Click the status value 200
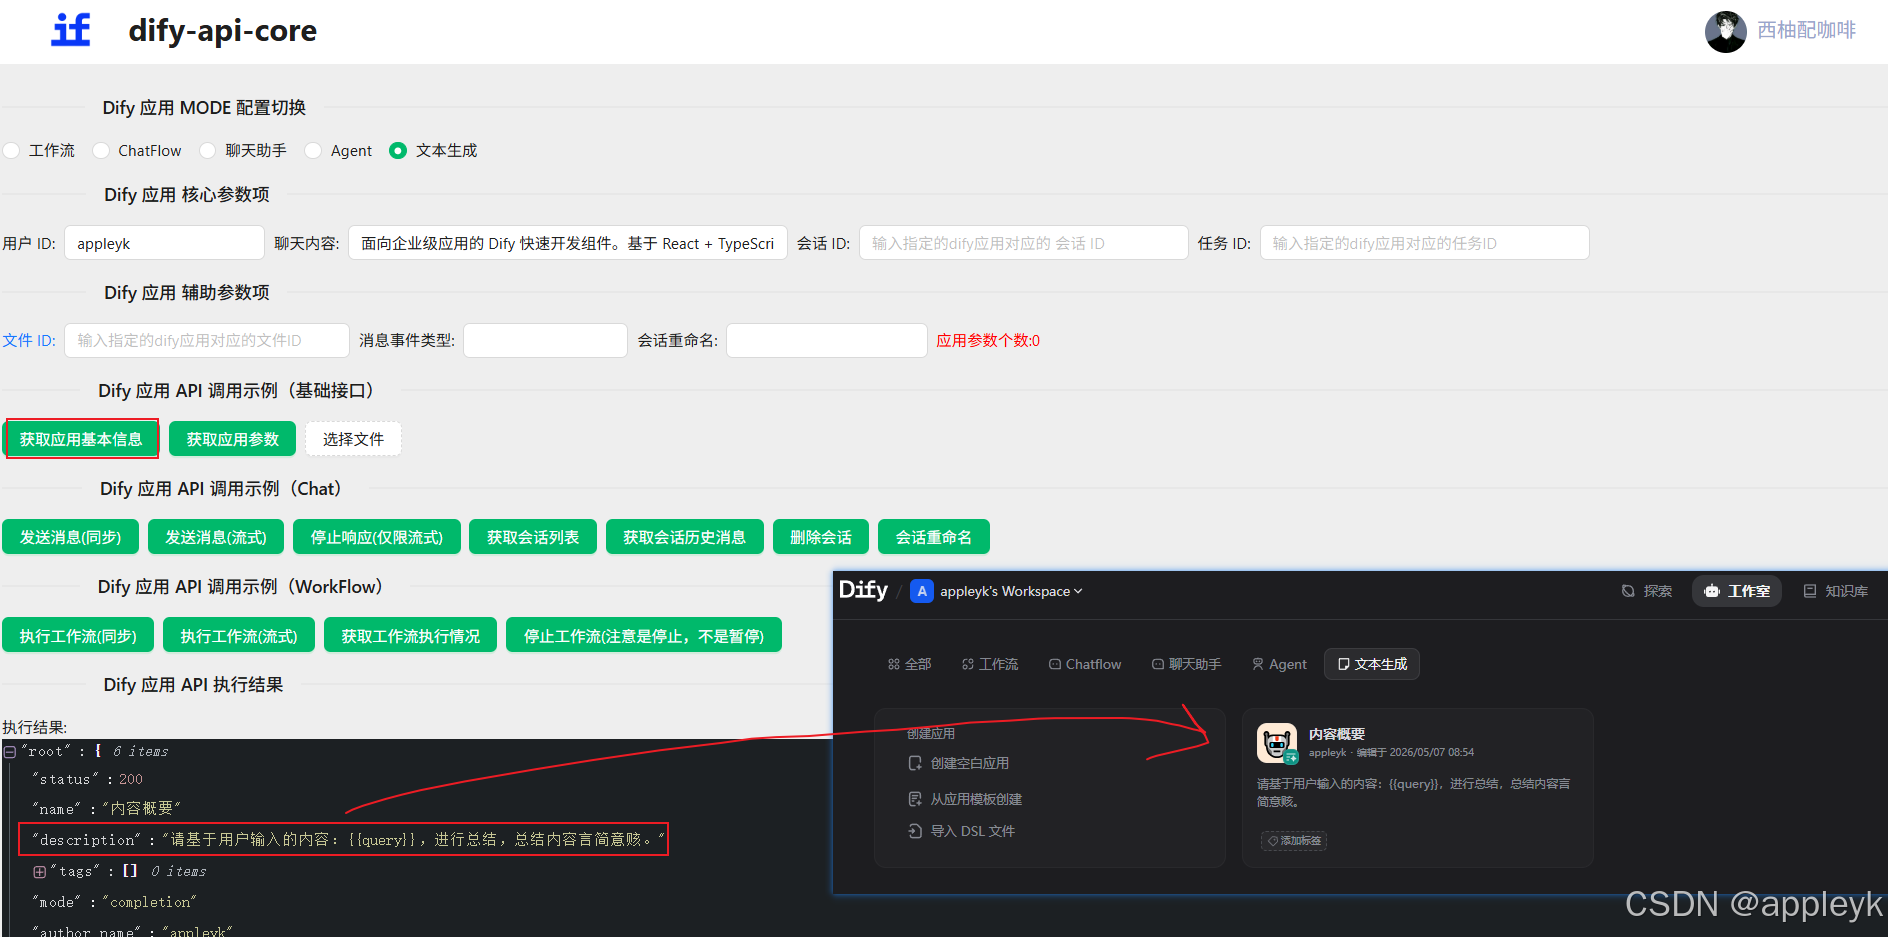Screen dimensions: 1888x937 131,779
